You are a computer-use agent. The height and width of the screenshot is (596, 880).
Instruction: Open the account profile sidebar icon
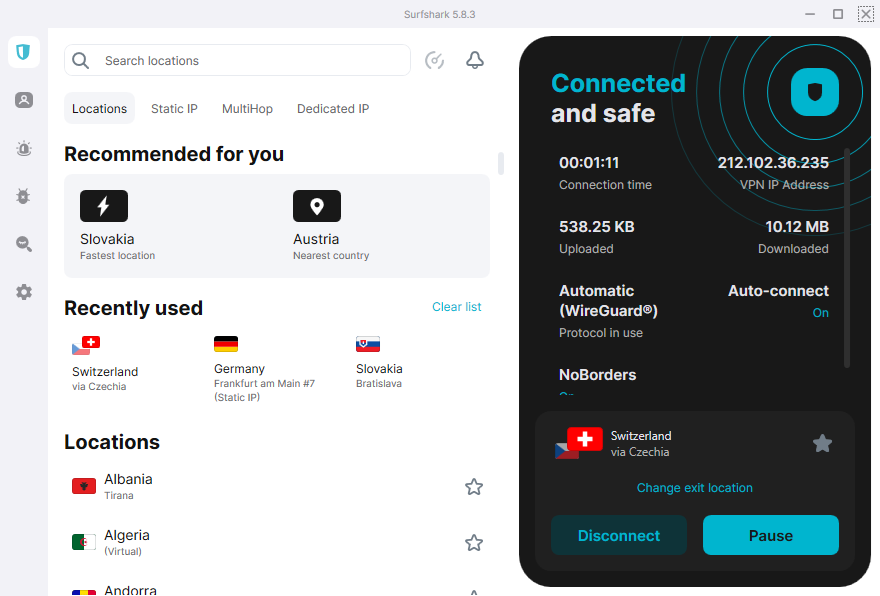pyautogui.click(x=24, y=100)
